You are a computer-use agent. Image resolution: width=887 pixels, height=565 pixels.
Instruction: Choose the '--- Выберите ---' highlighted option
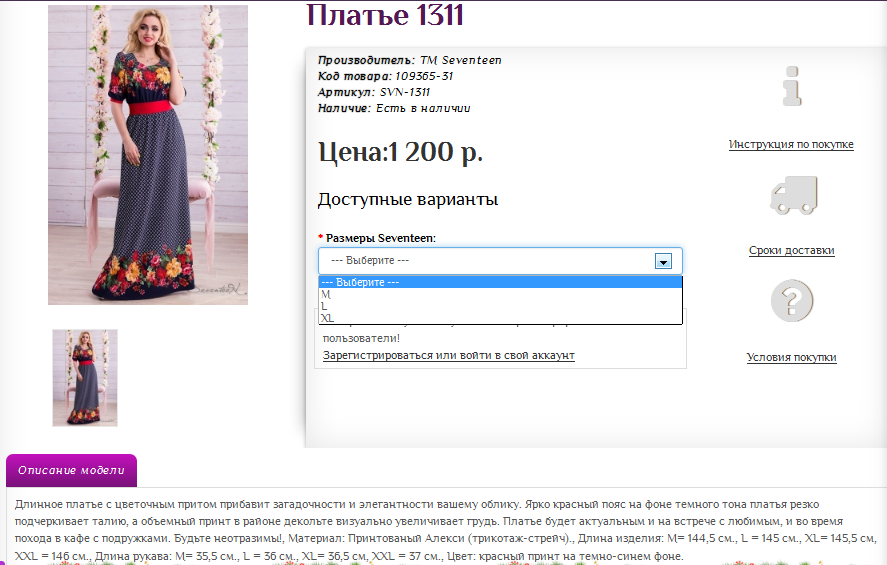coord(500,282)
